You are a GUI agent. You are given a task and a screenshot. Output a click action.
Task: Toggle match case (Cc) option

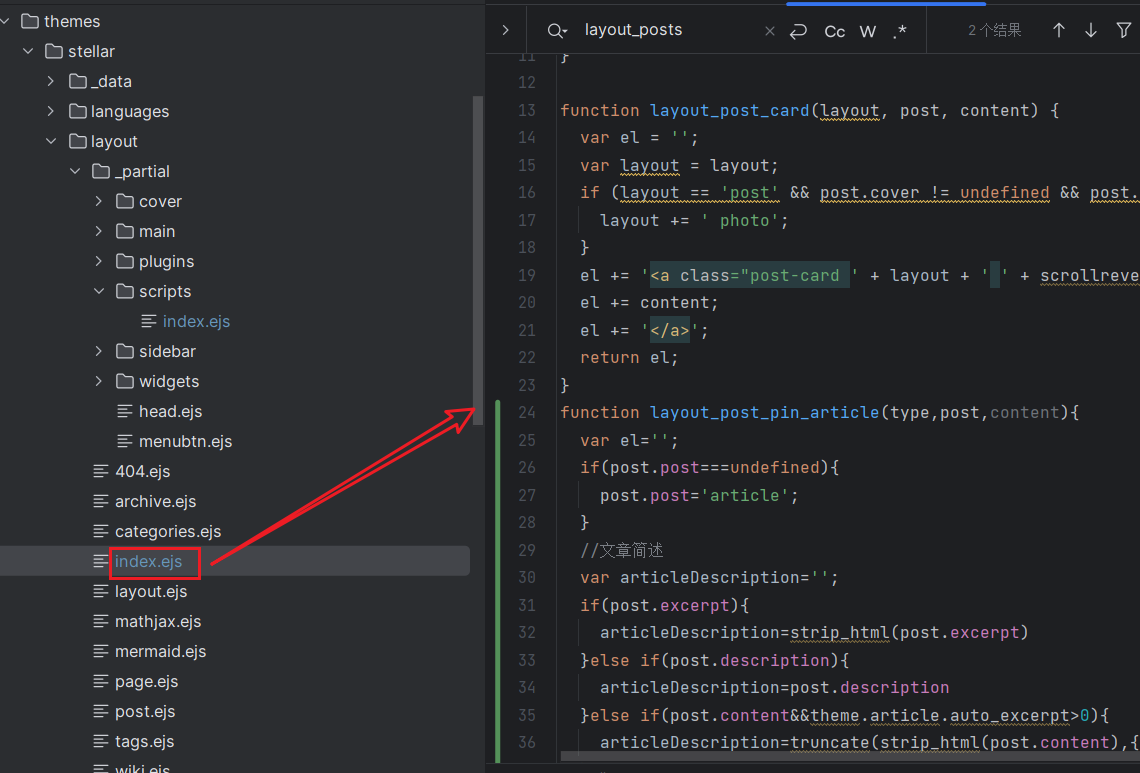pos(834,31)
